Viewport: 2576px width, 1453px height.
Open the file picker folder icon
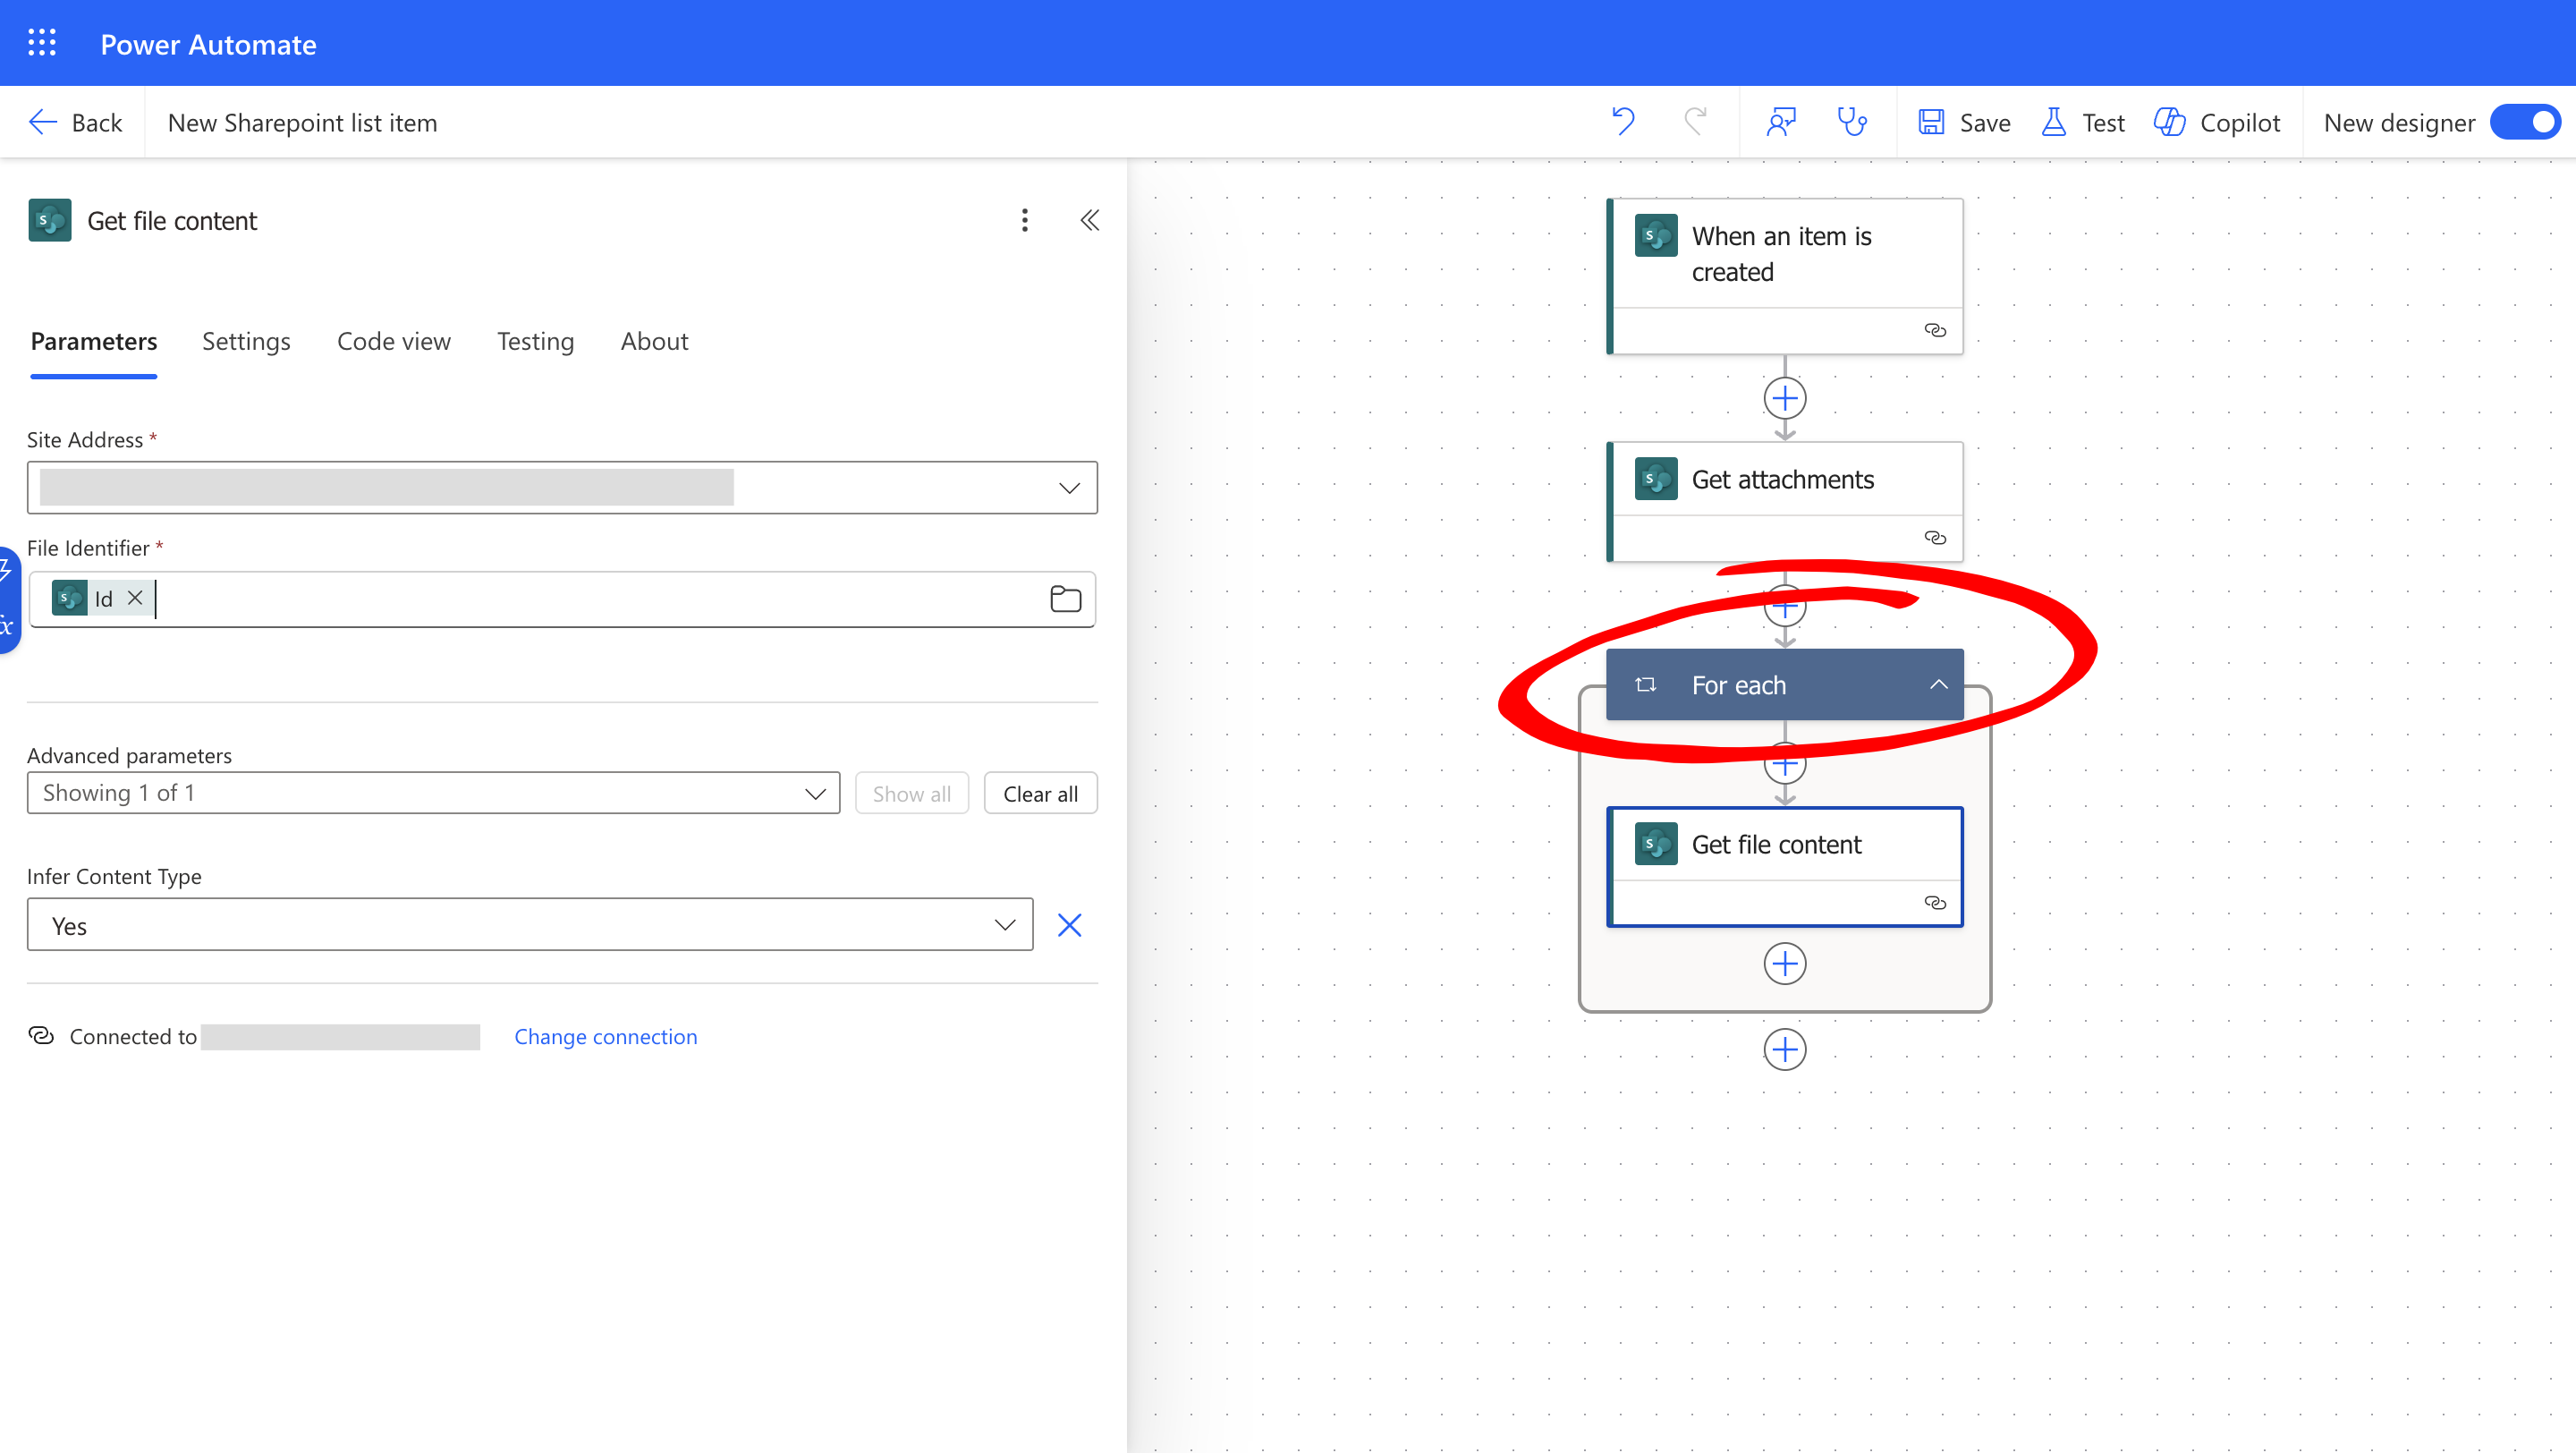1065,599
